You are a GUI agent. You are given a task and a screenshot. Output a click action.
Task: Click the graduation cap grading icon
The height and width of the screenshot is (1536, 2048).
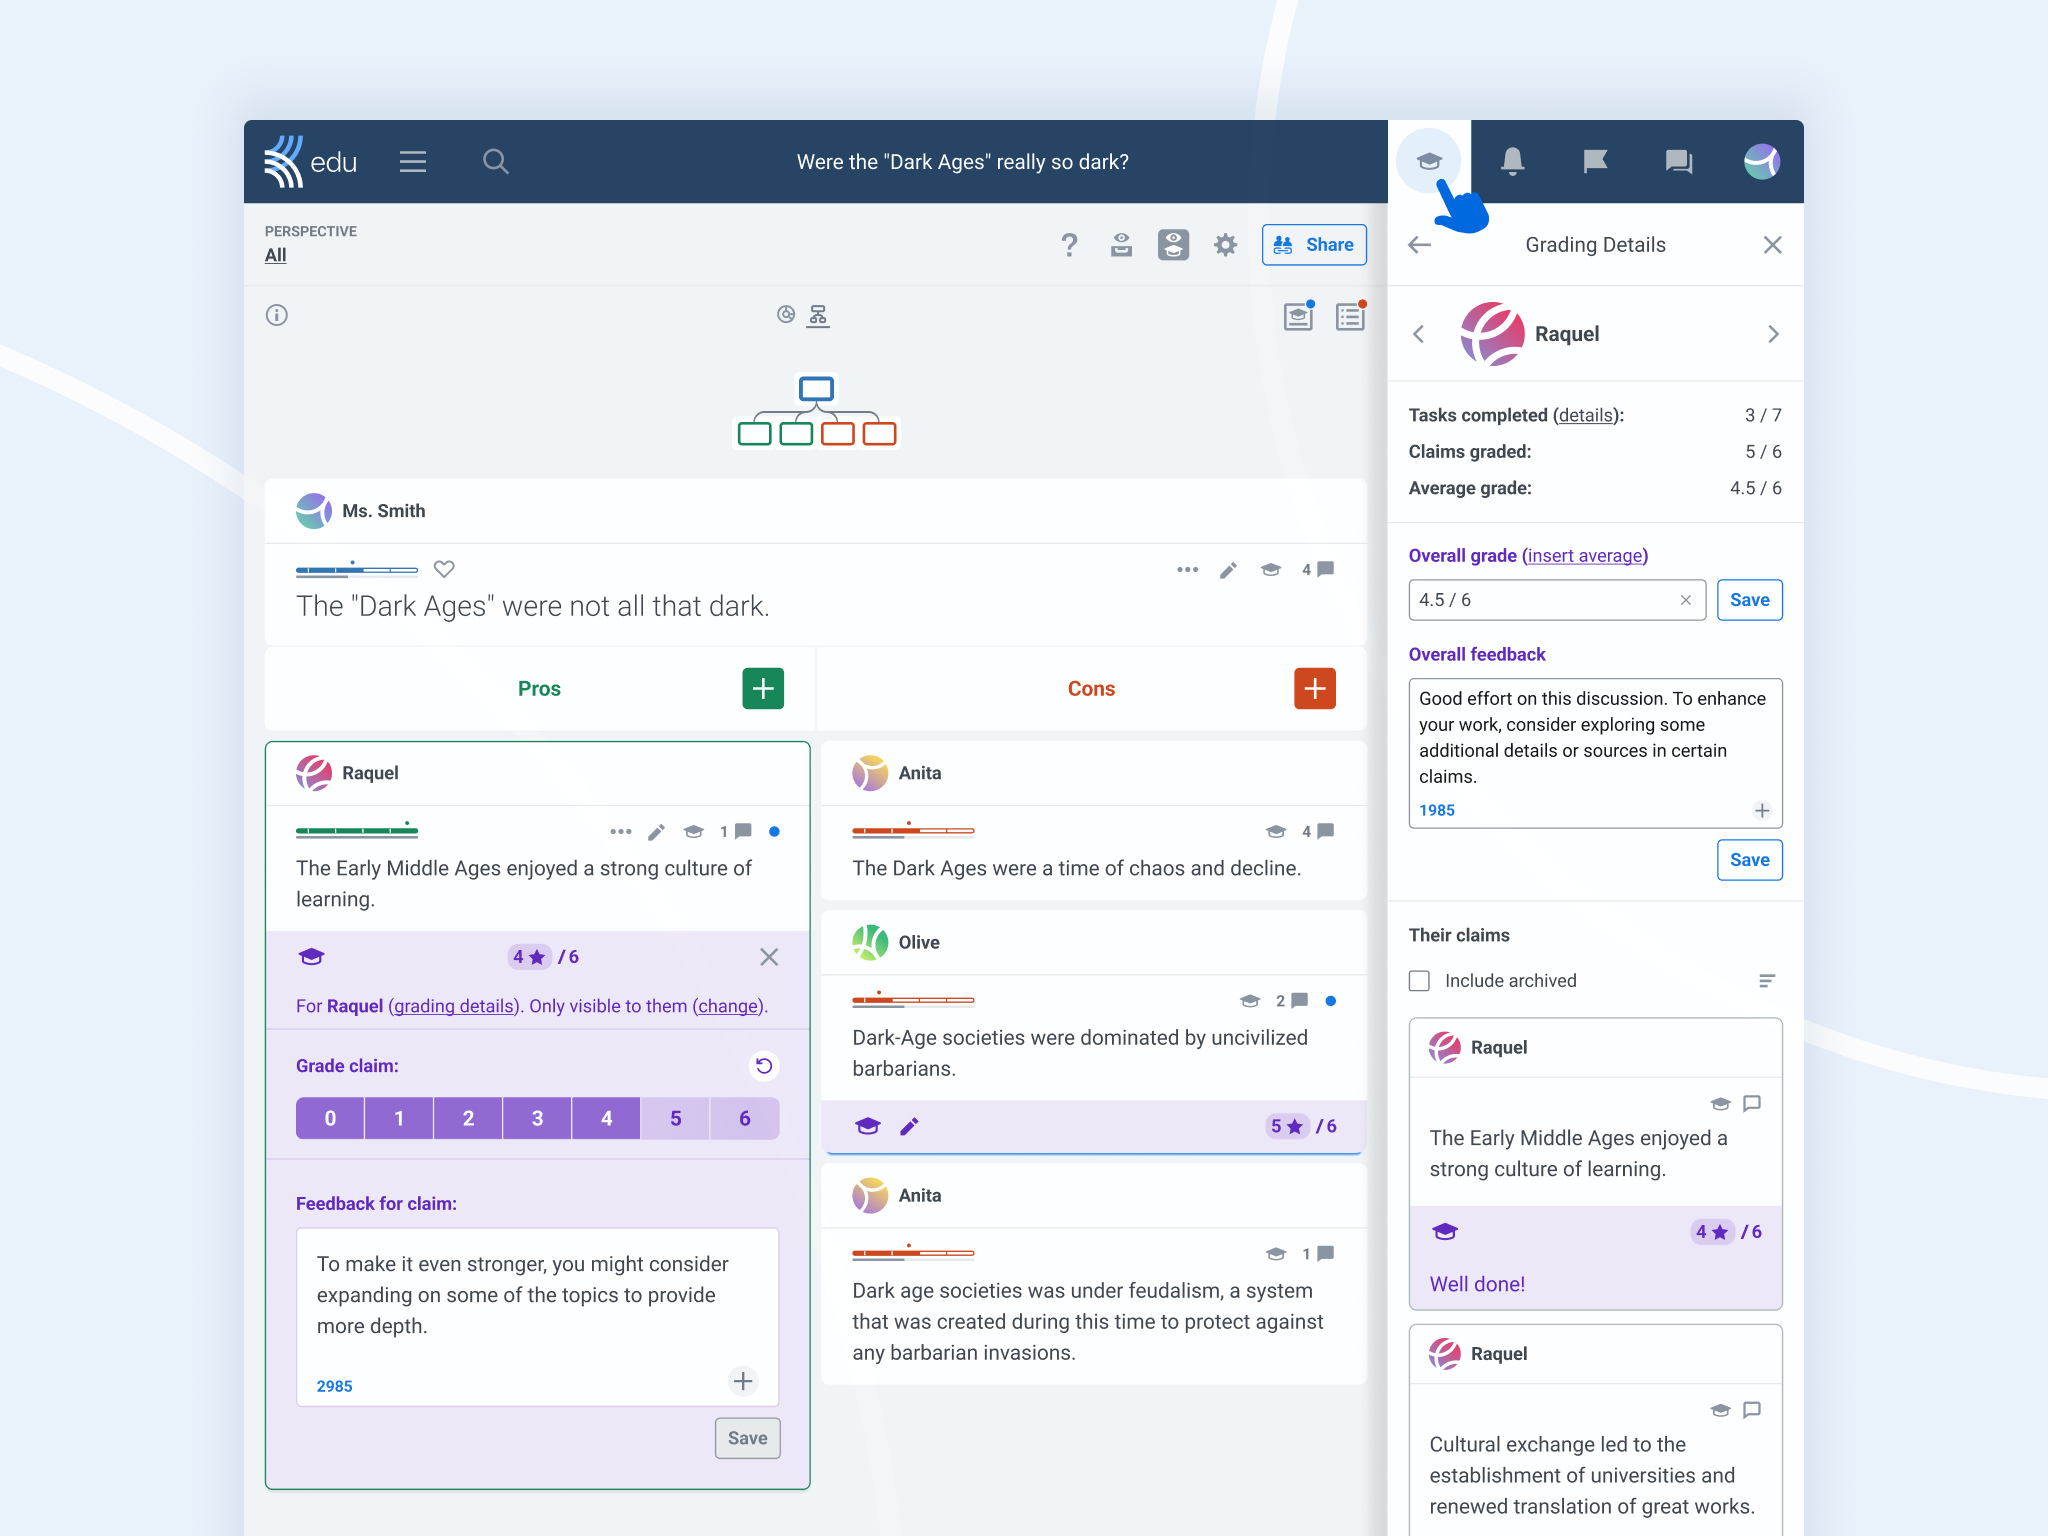pos(1429,160)
